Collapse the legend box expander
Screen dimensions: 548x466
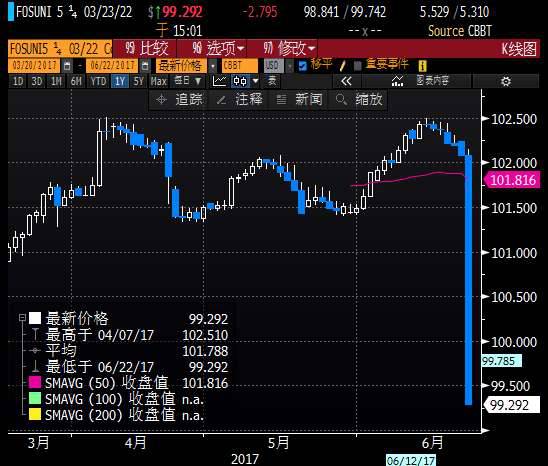pyautogui.click(x=22, y=318)
